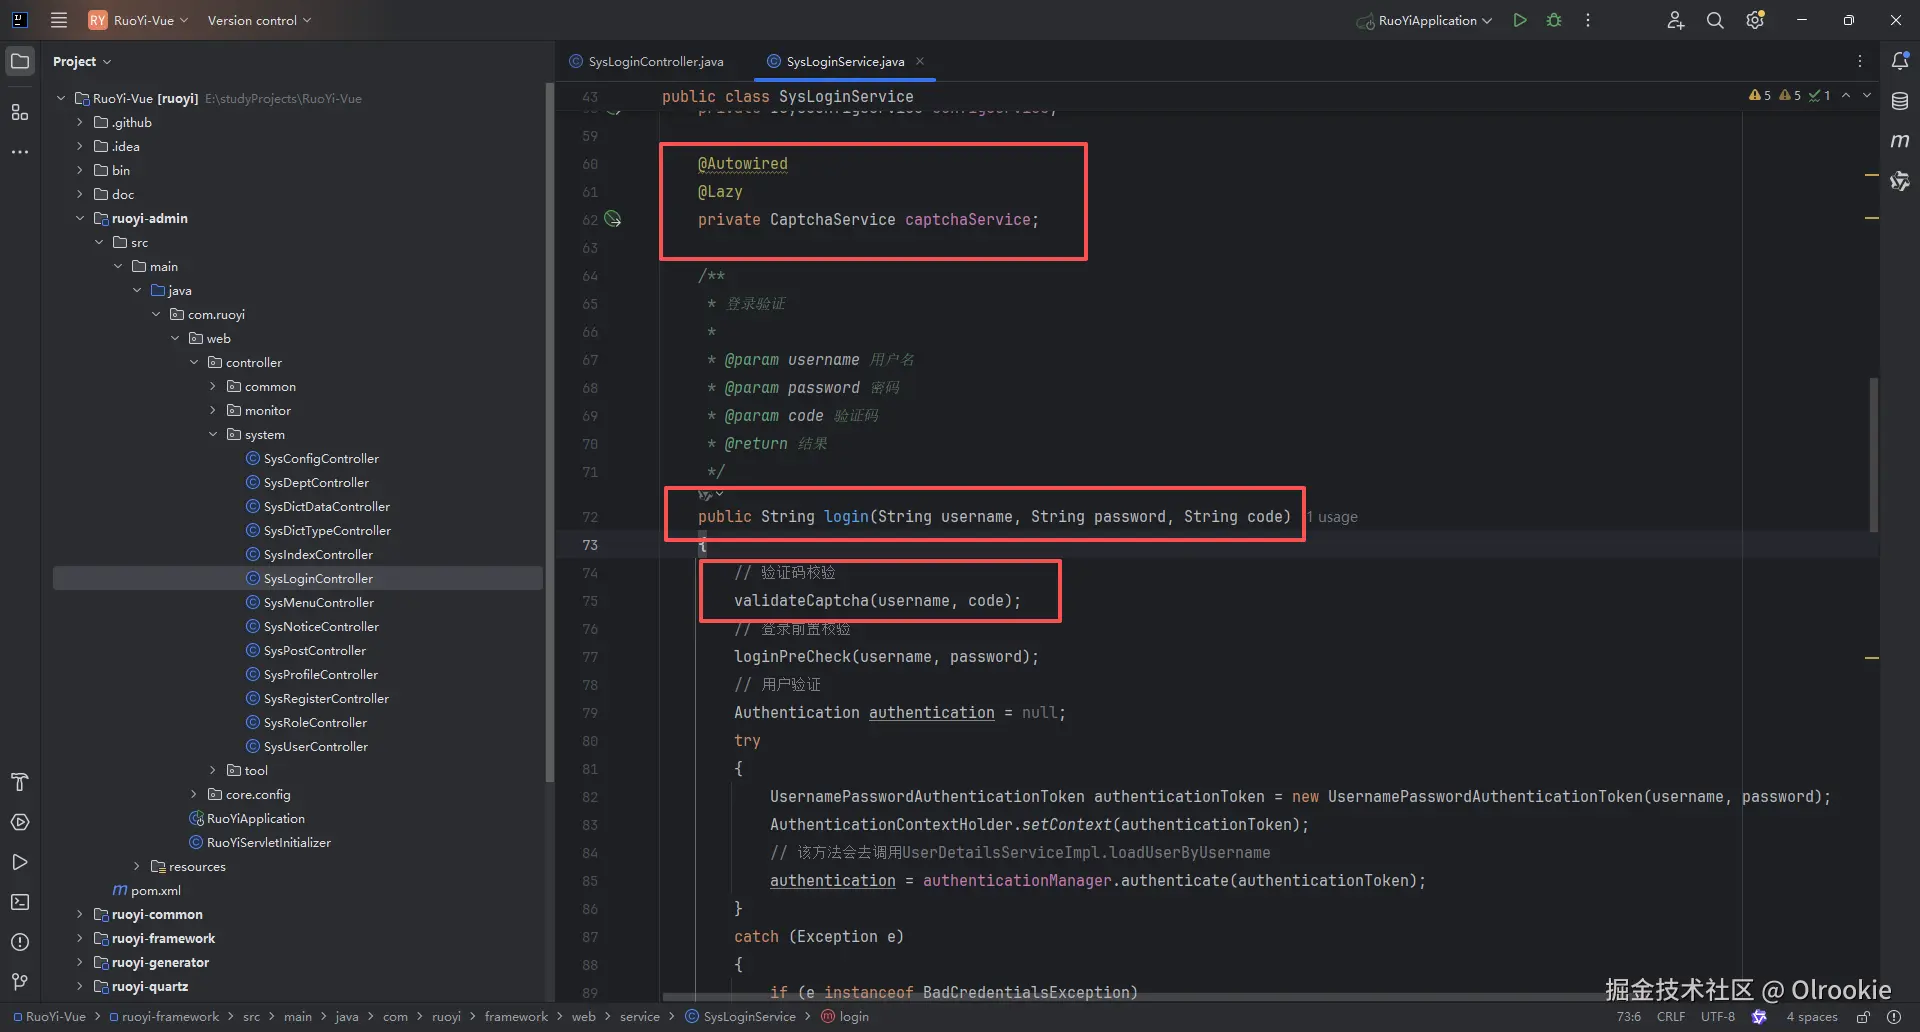Screen dimensions: 1920x1032
Task: Open Code With Me user icon
Action: point(1675,20)
